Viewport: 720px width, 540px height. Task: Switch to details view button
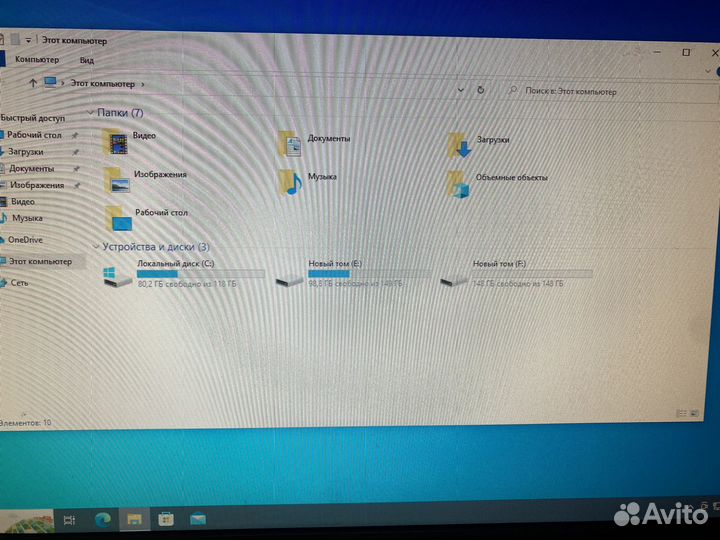coord(682,414)
